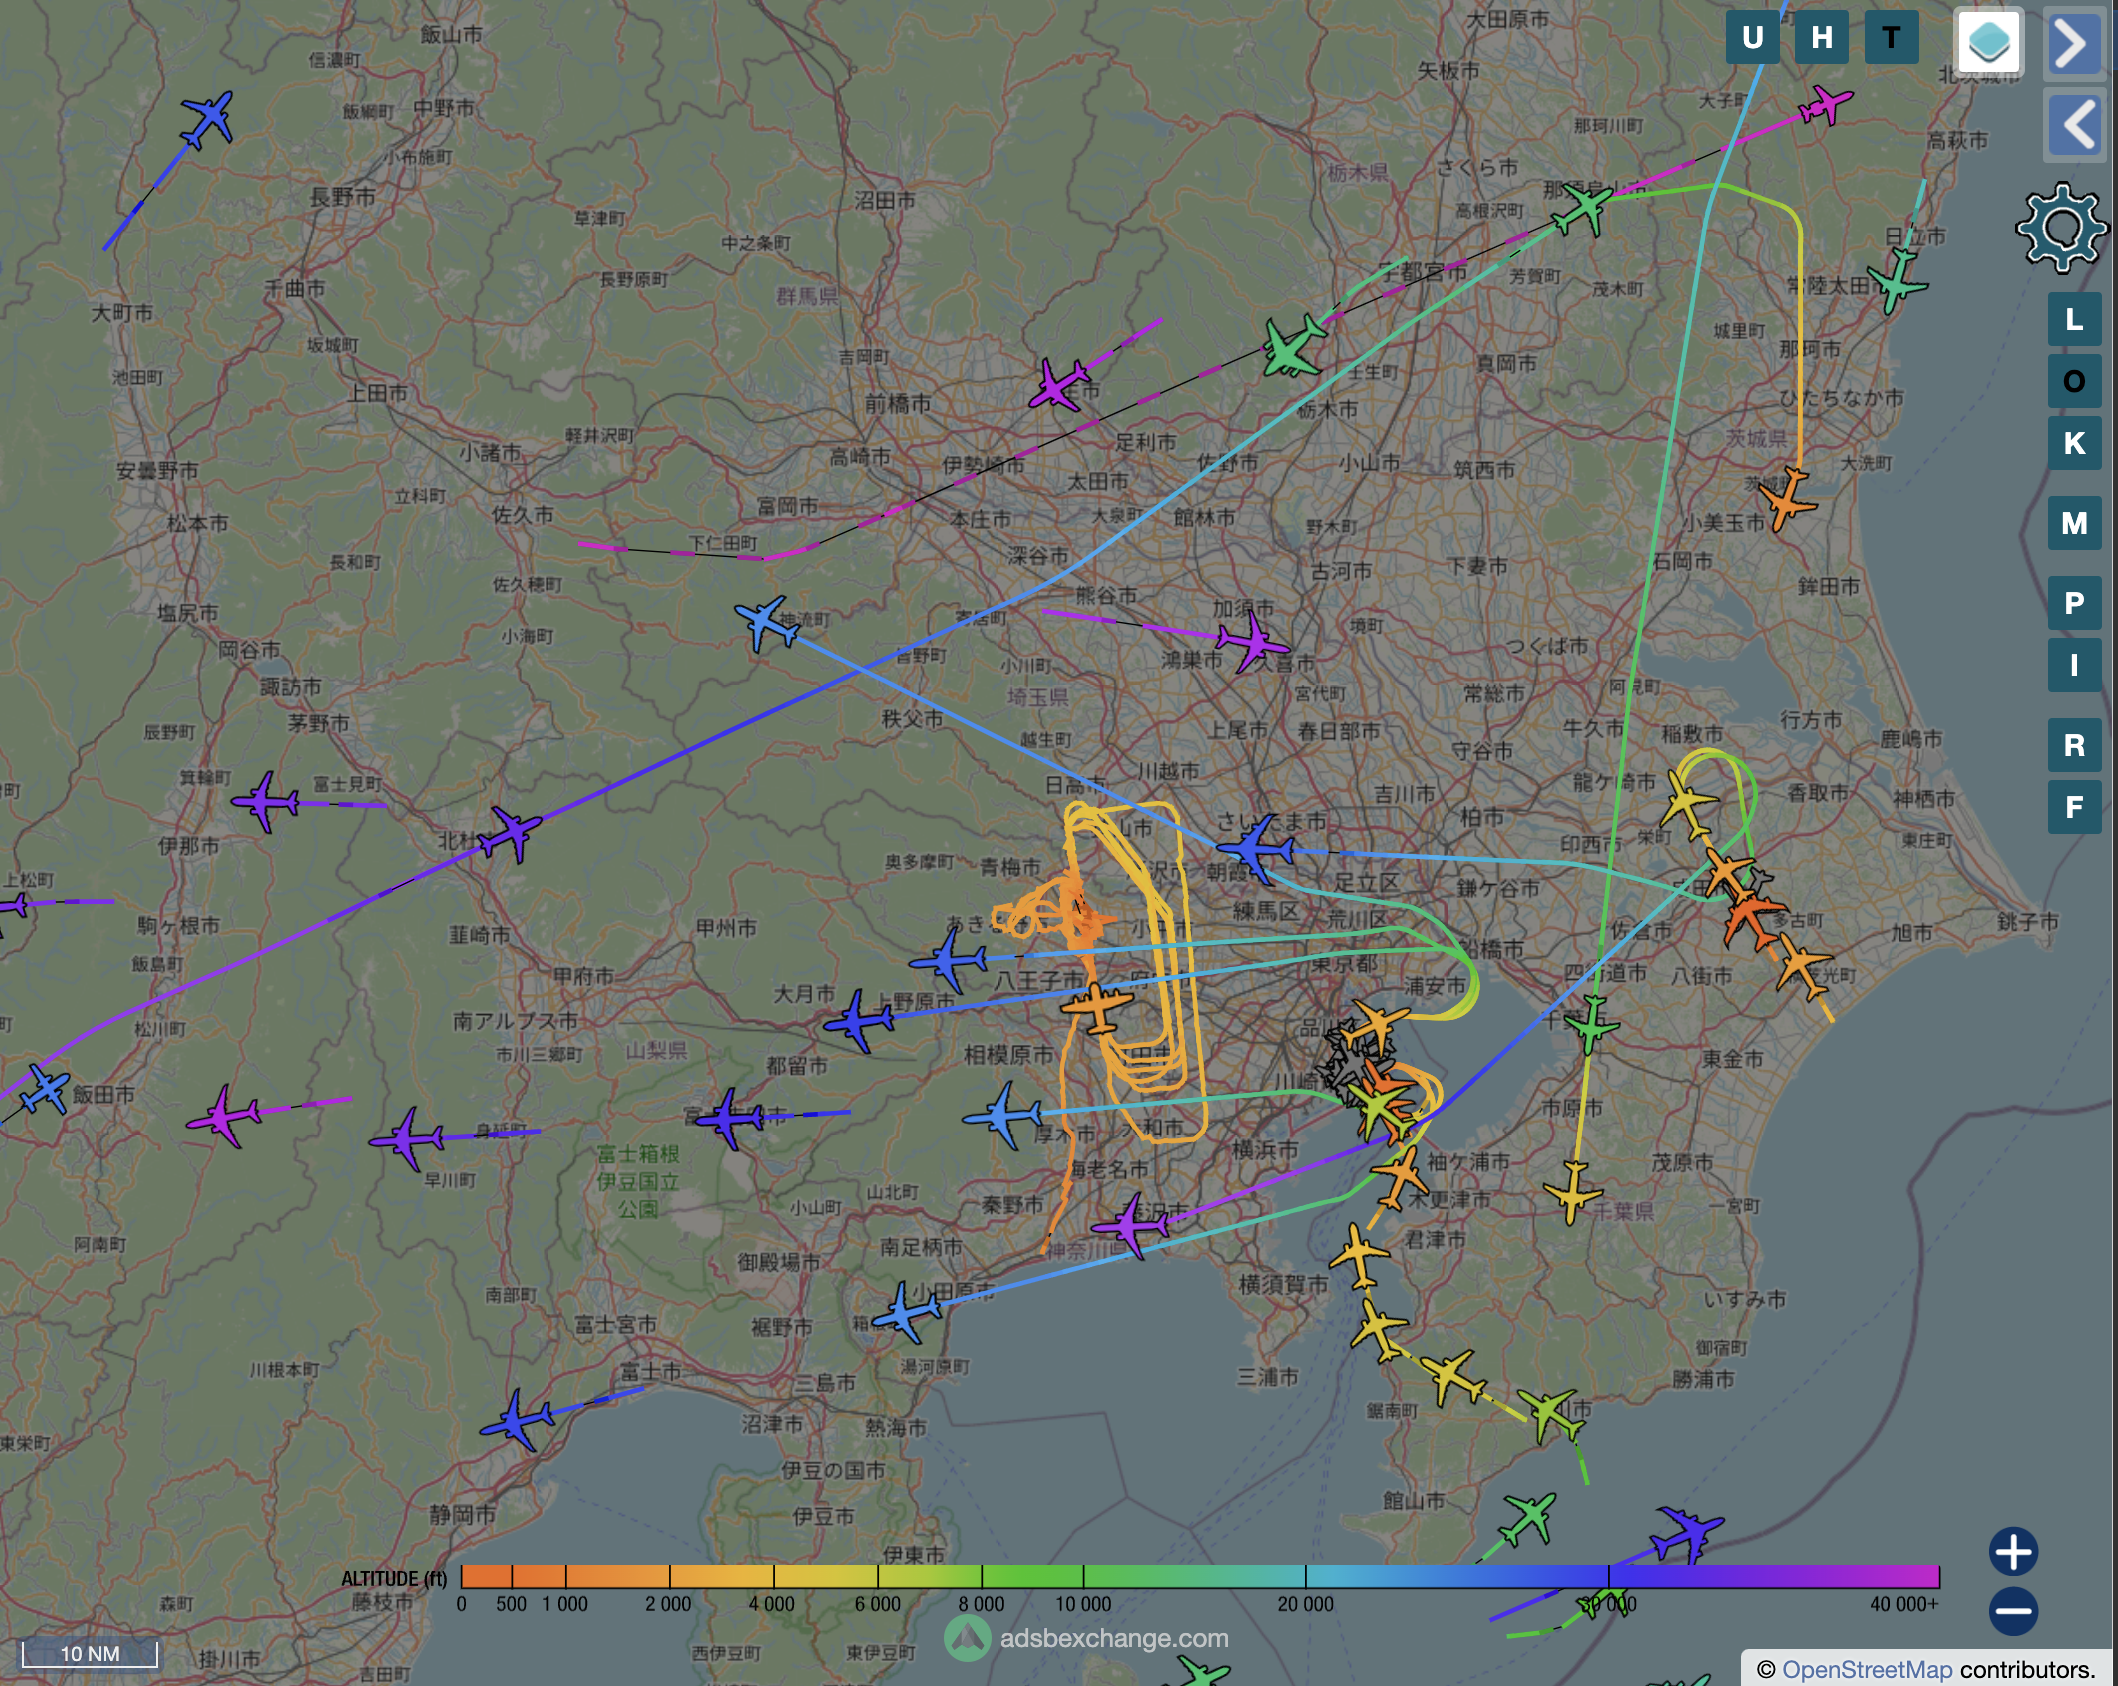This screenshot has width=2118, height=1686.
Task: Select blue aircraft near 信濃町 at top left
Action: coord(208,118)
